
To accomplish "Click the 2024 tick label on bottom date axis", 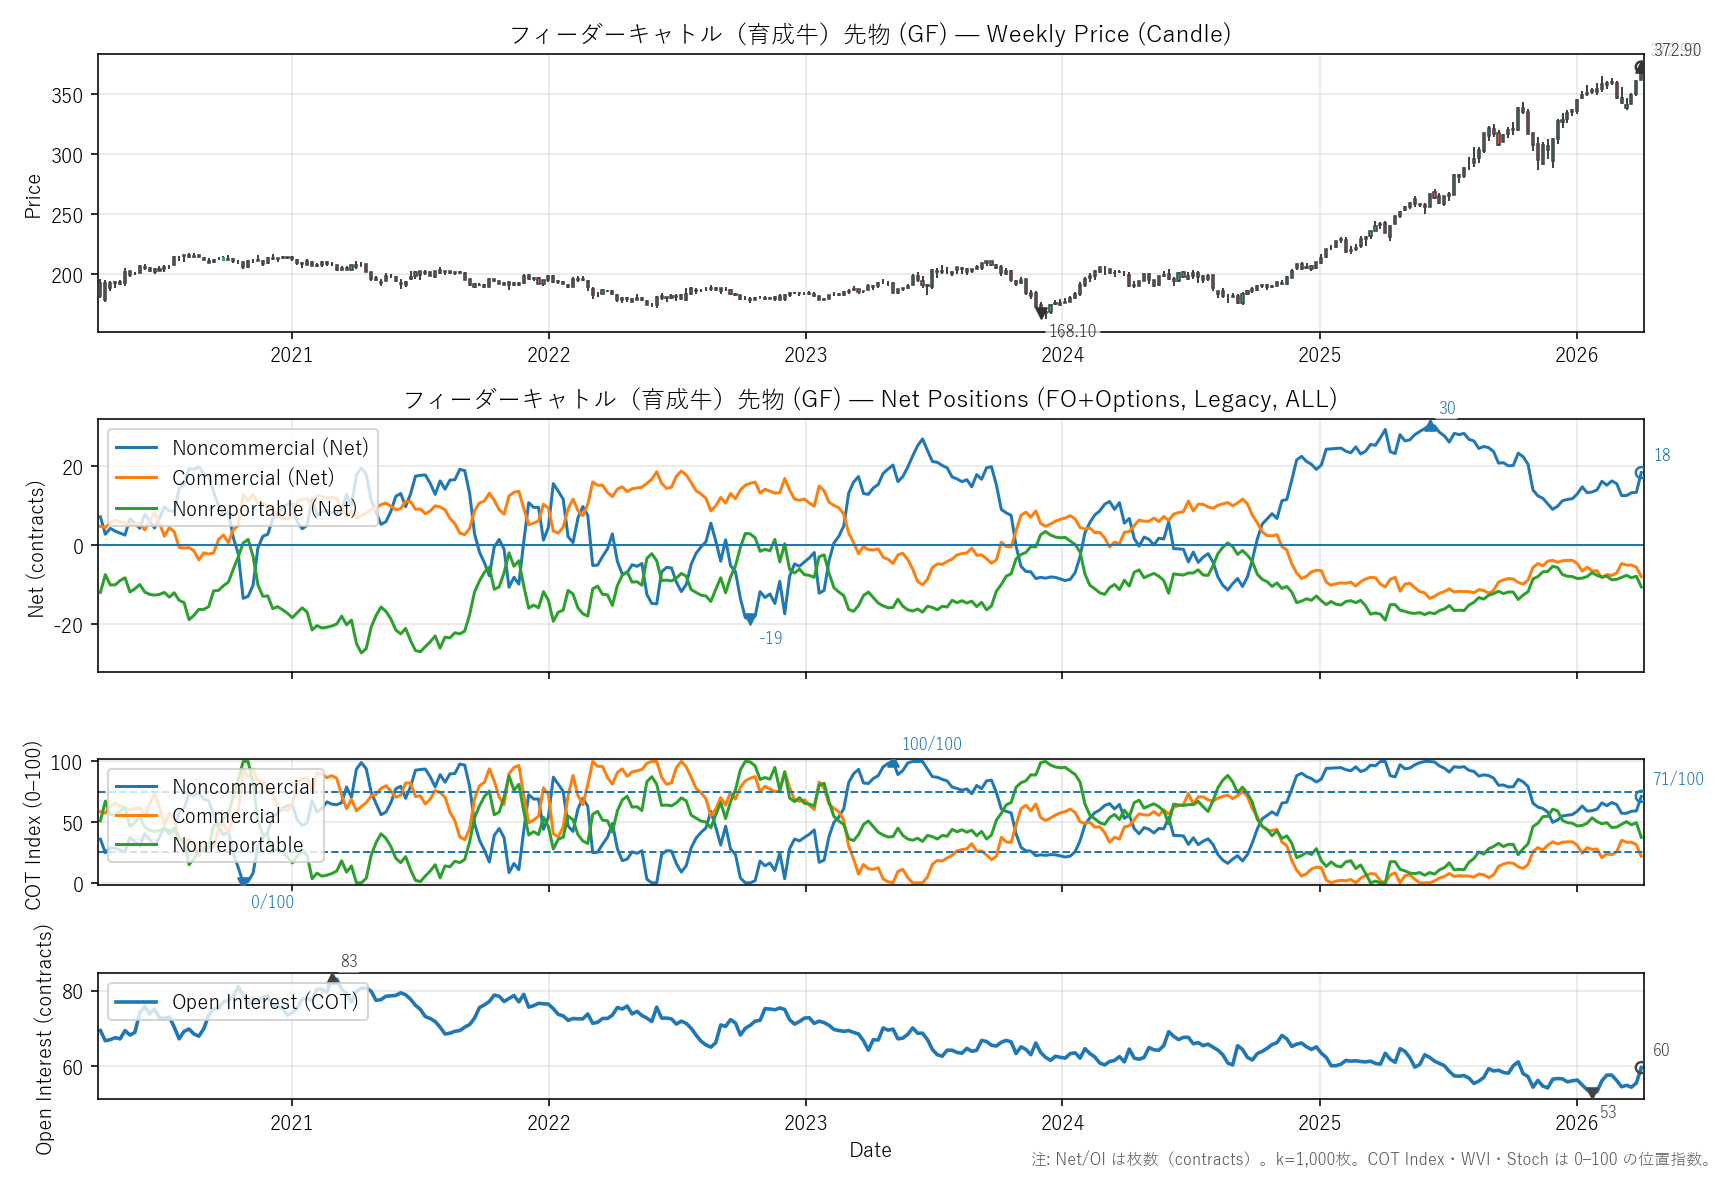I will tap(1062, 1123).
